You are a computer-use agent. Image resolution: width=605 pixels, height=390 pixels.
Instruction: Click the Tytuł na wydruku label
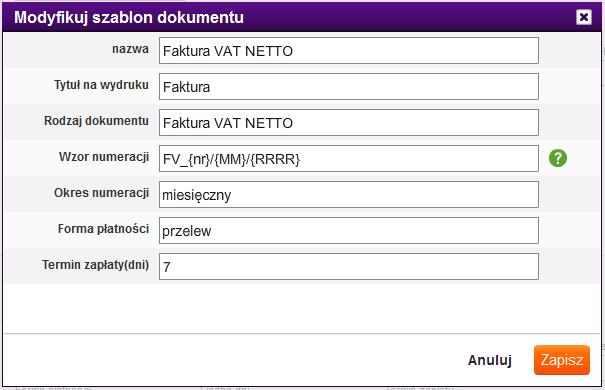point(101,85)
